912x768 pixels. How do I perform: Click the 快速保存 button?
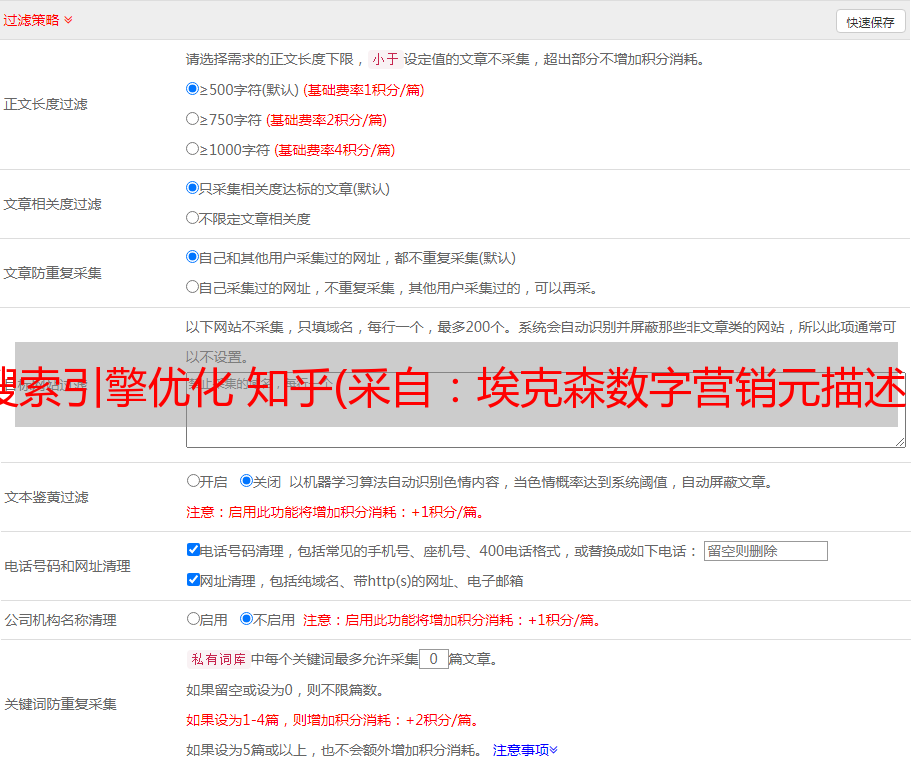click(870, 22)
